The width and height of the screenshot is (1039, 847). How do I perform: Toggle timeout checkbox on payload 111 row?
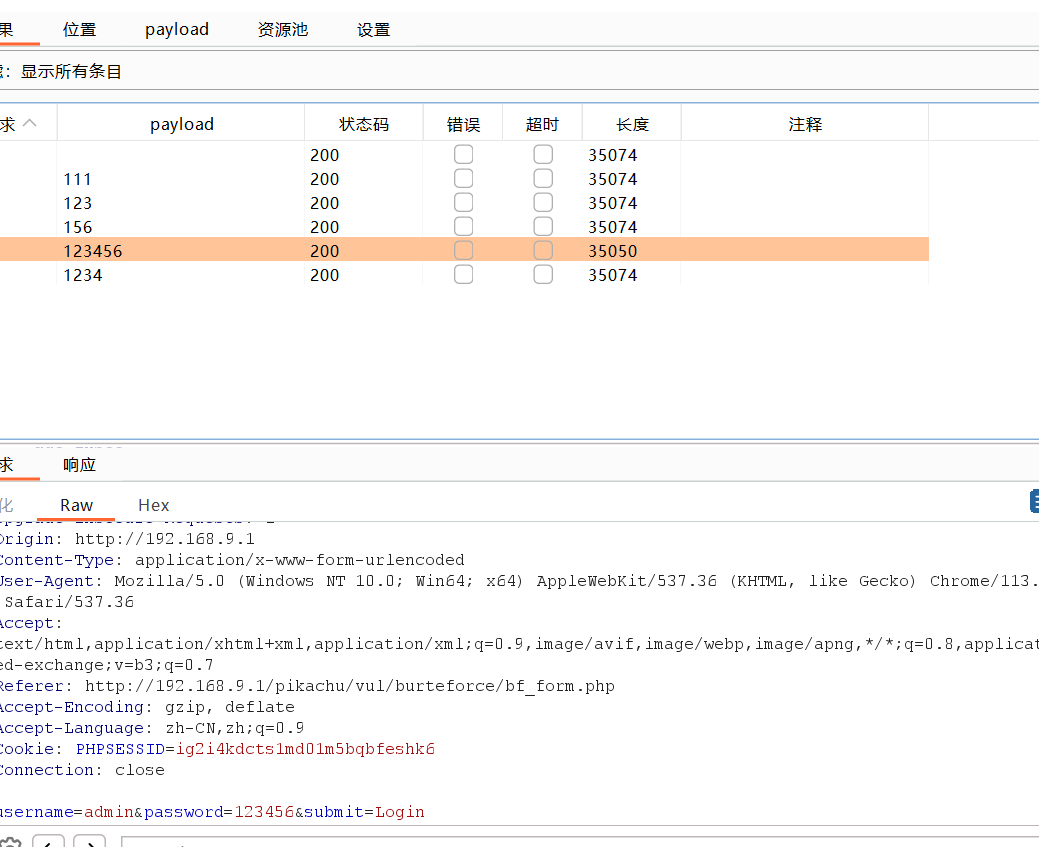(x=543, y=178)
